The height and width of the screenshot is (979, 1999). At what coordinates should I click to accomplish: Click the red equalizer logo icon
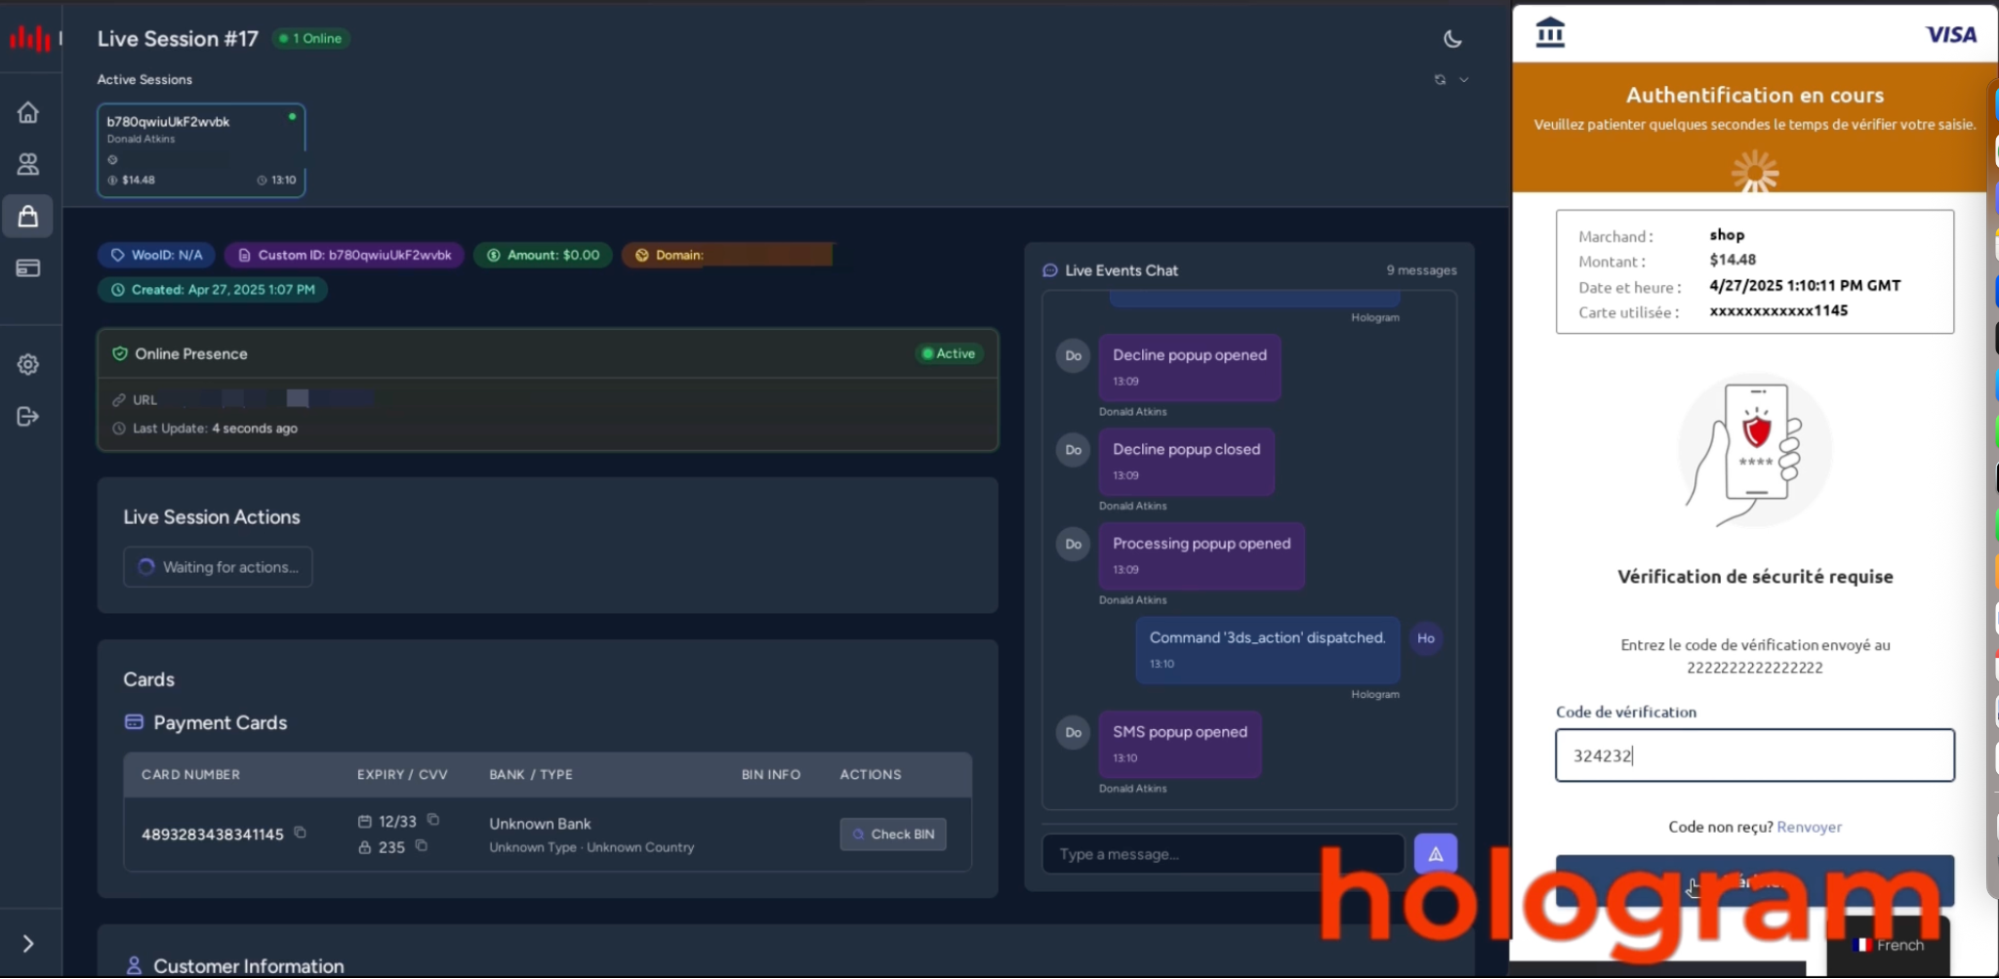(30, 38)
